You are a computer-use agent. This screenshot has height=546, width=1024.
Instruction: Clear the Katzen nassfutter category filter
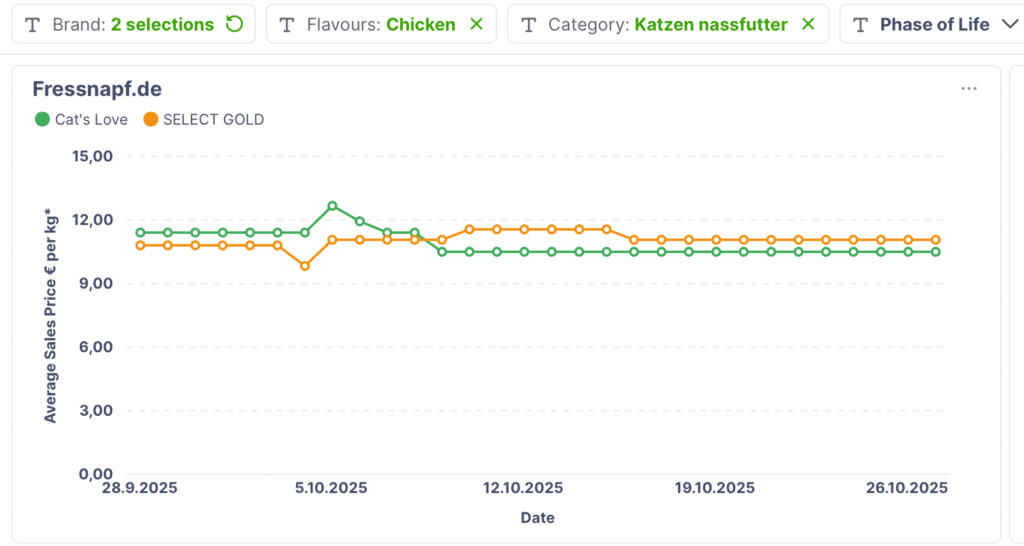[808, 24]
